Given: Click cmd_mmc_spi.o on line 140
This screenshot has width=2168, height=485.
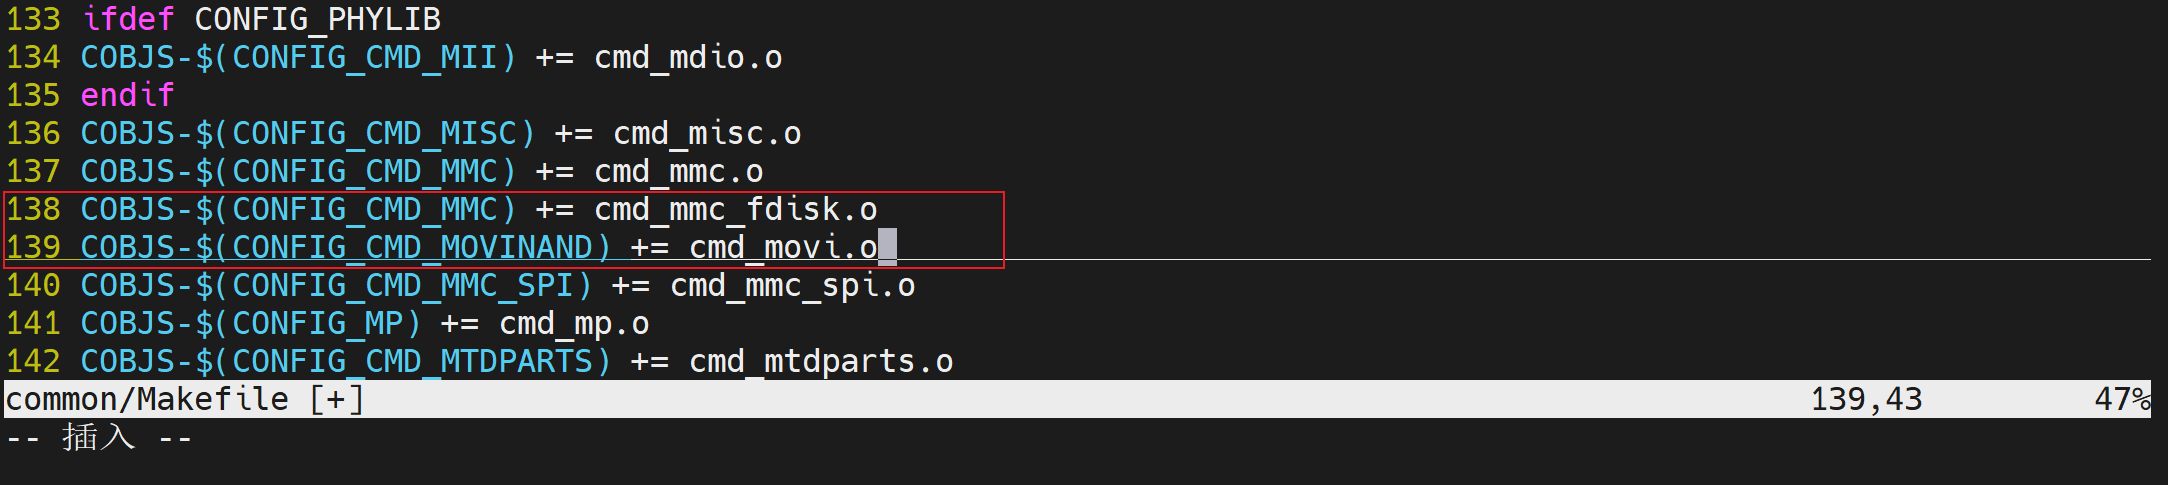Looking at the screenshot, I should pos(793,285).
